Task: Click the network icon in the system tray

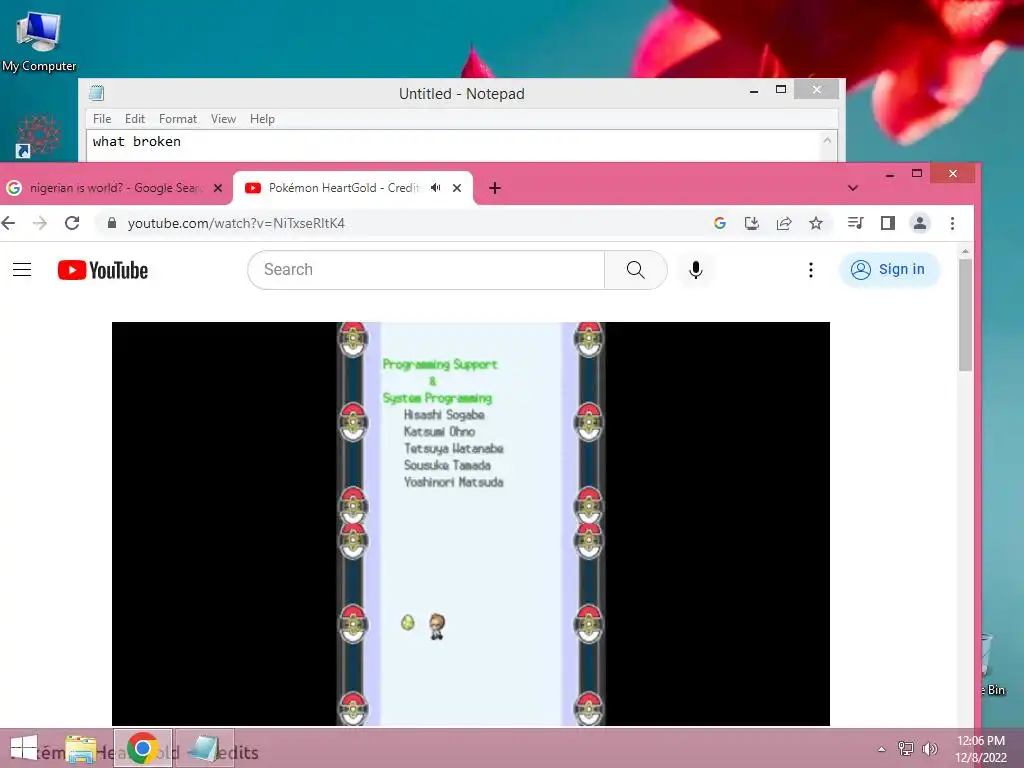Action: 906,748
